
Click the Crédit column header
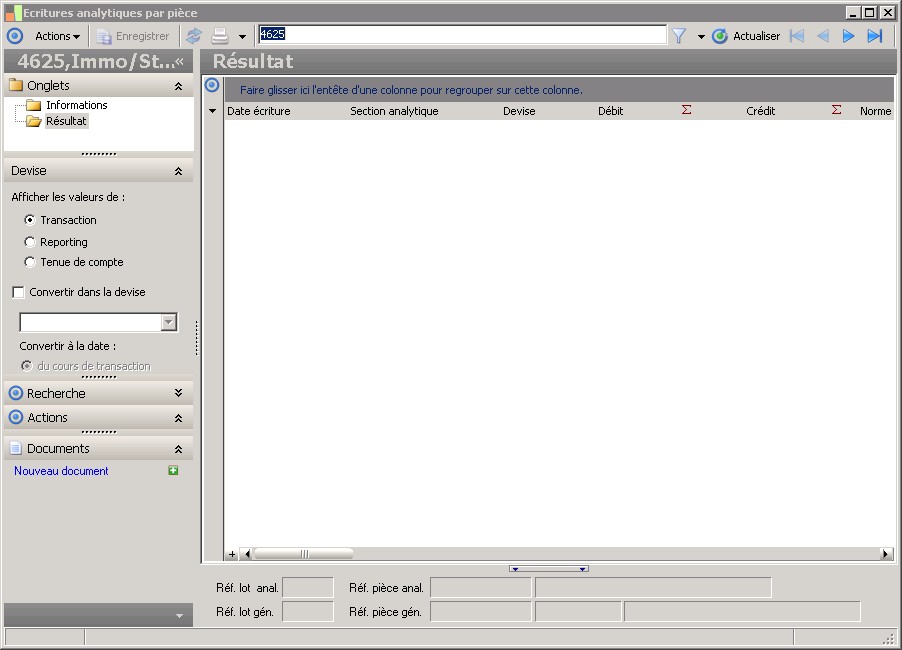point(760,111)
